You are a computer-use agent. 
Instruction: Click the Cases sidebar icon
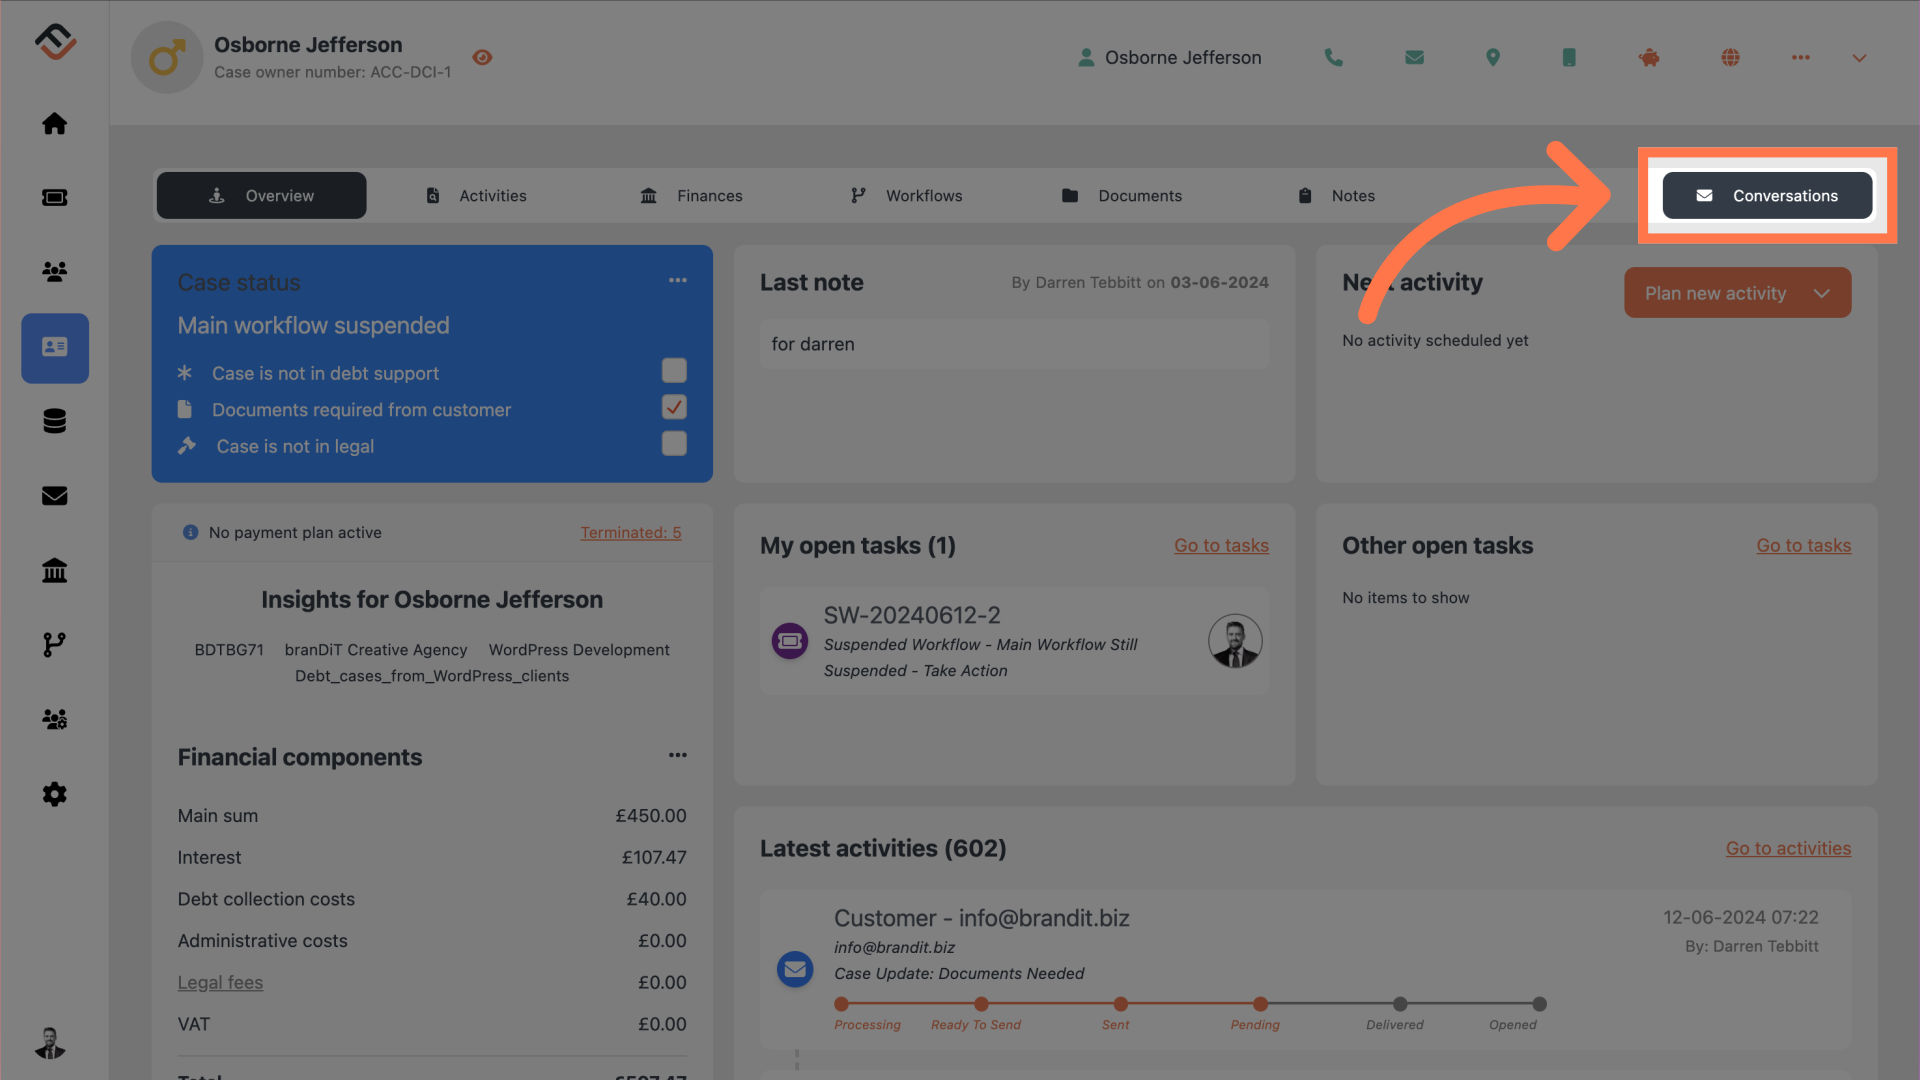[54, 348]
